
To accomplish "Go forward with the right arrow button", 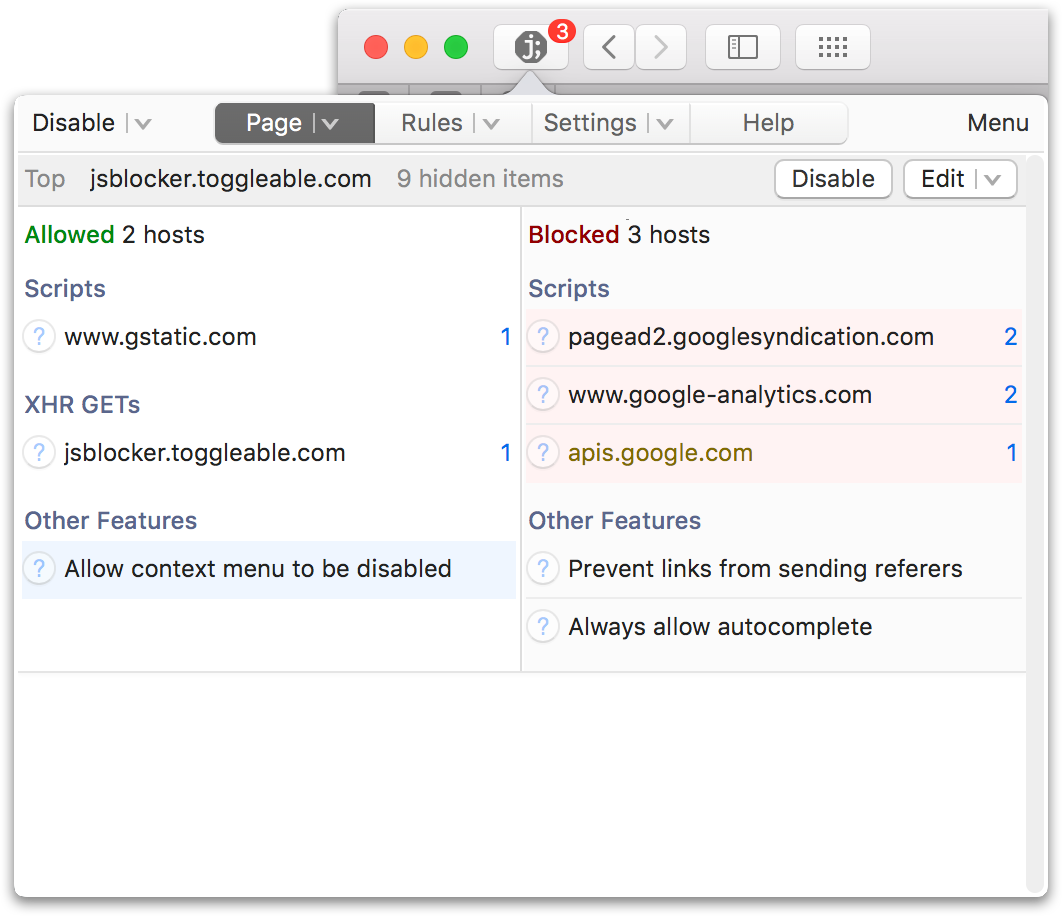I will tap(660, 47).
